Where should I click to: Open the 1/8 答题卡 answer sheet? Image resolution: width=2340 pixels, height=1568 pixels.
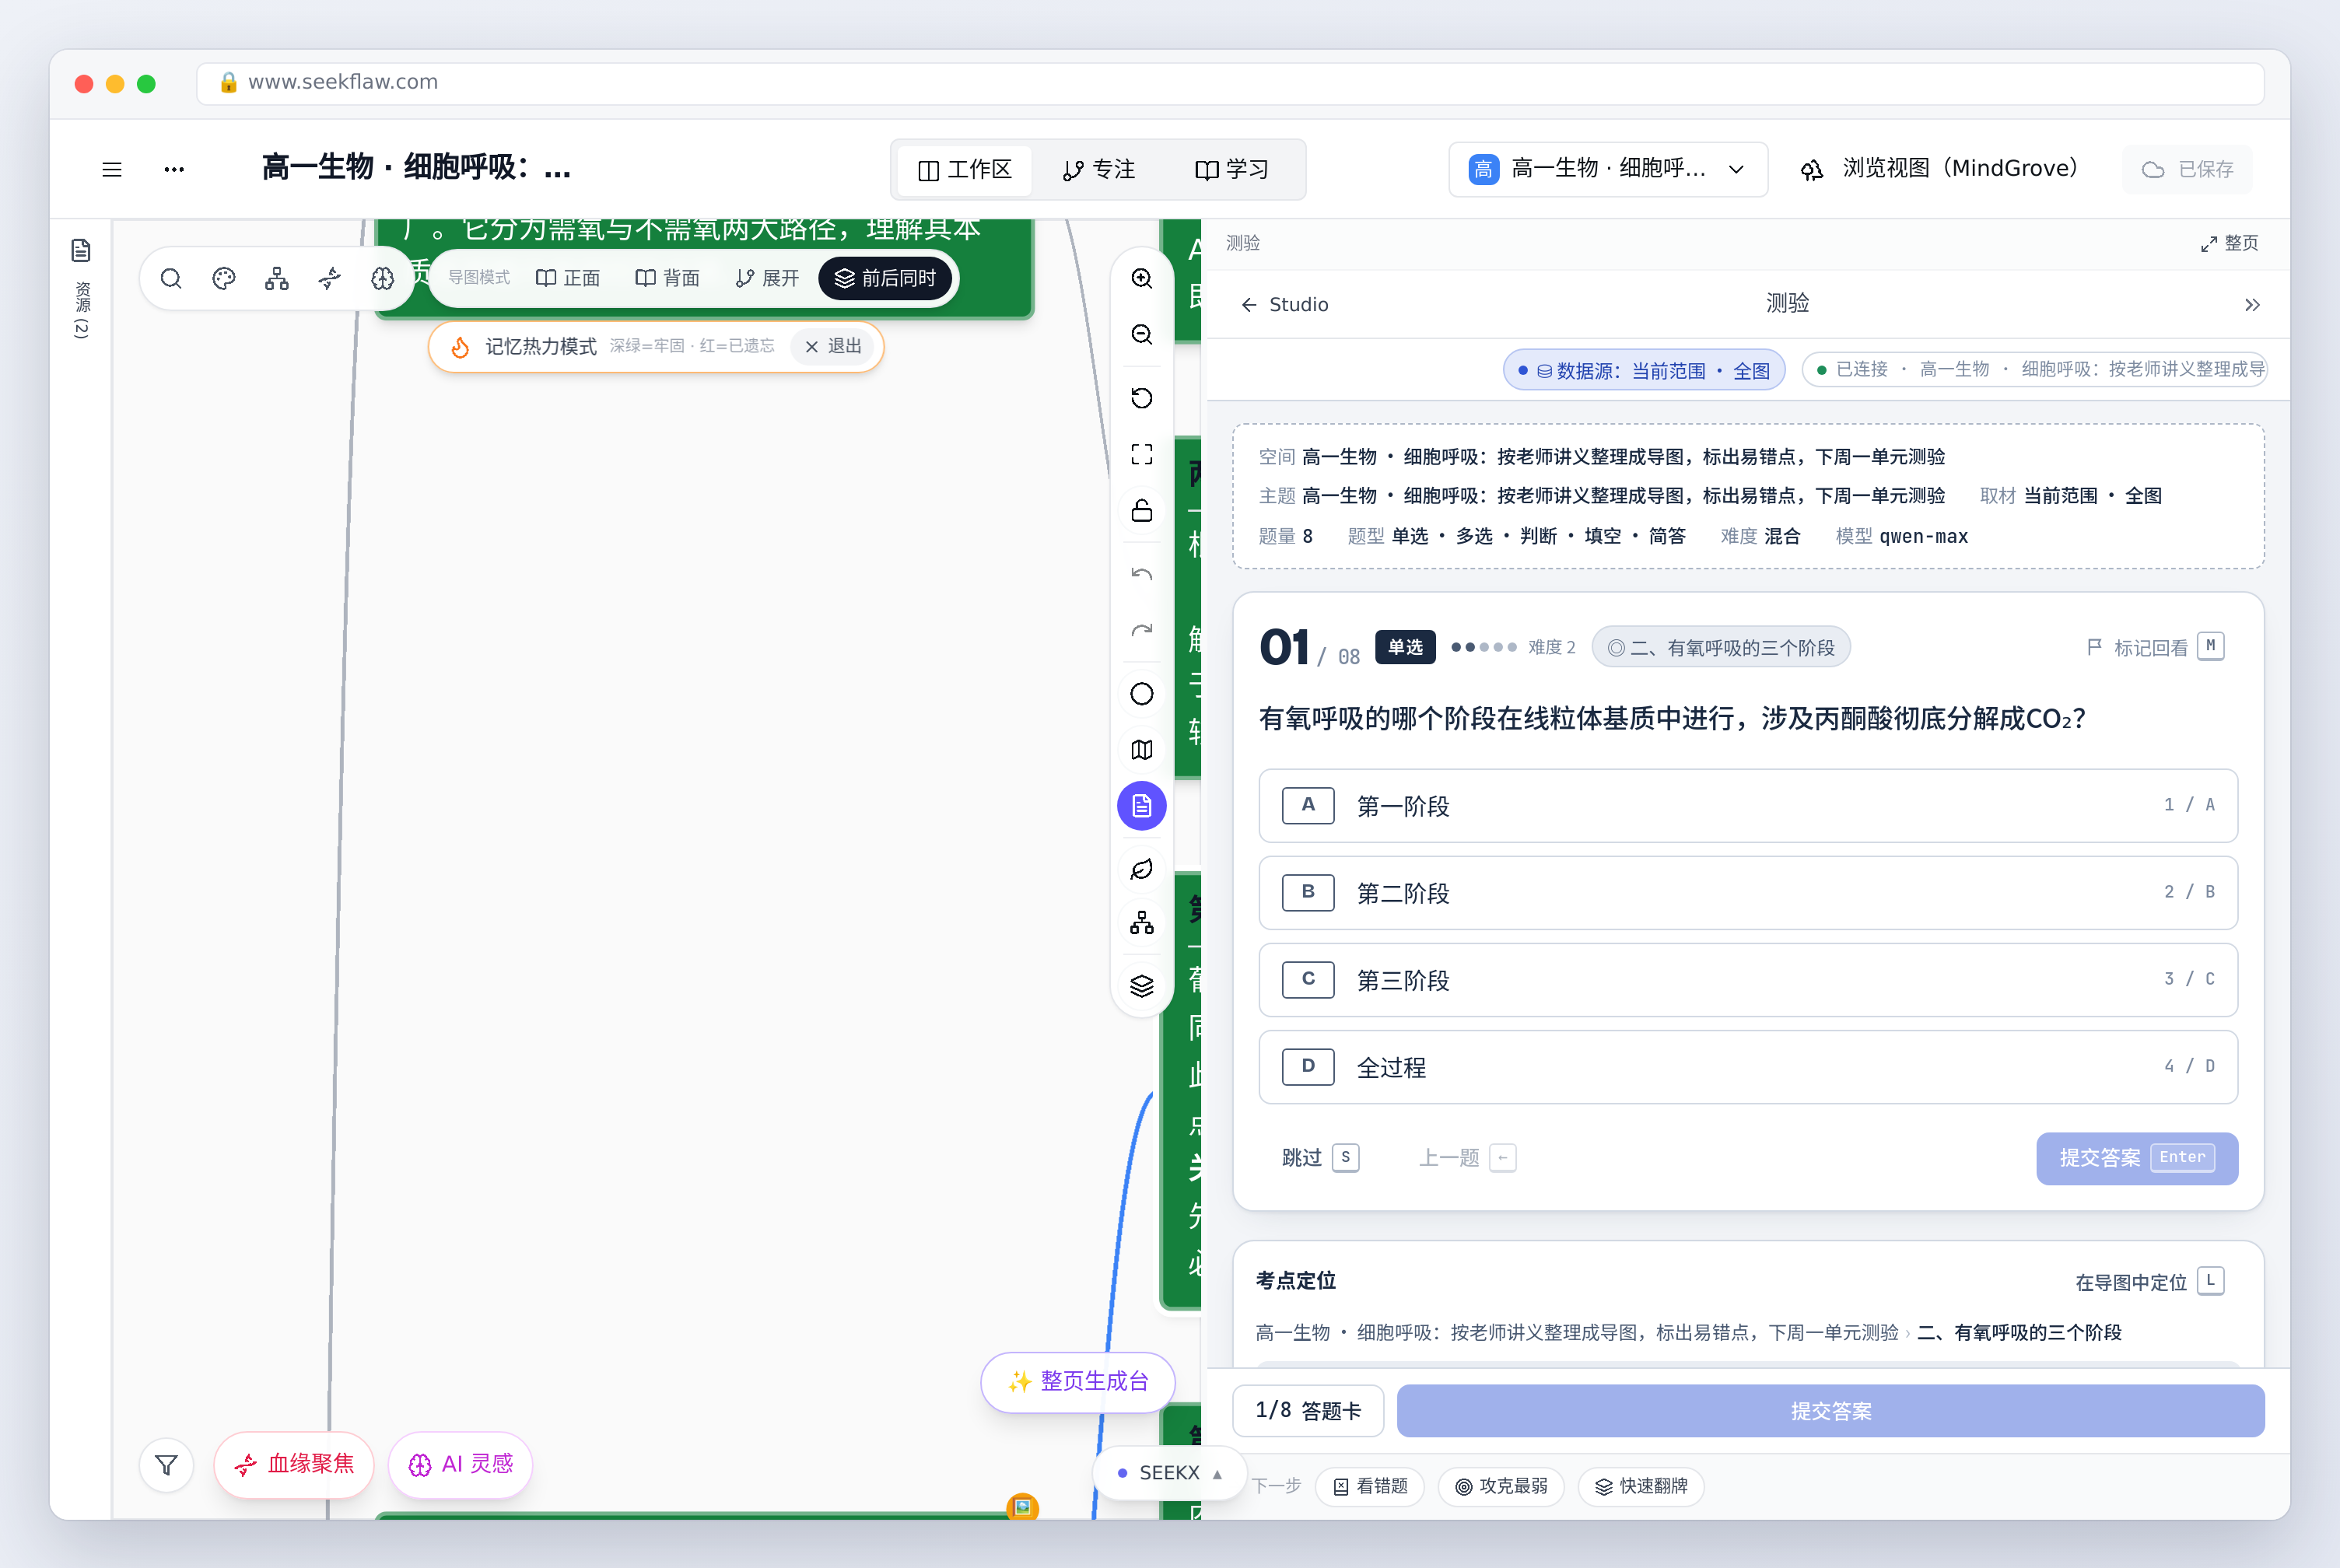click(x=1307, y=1410)
